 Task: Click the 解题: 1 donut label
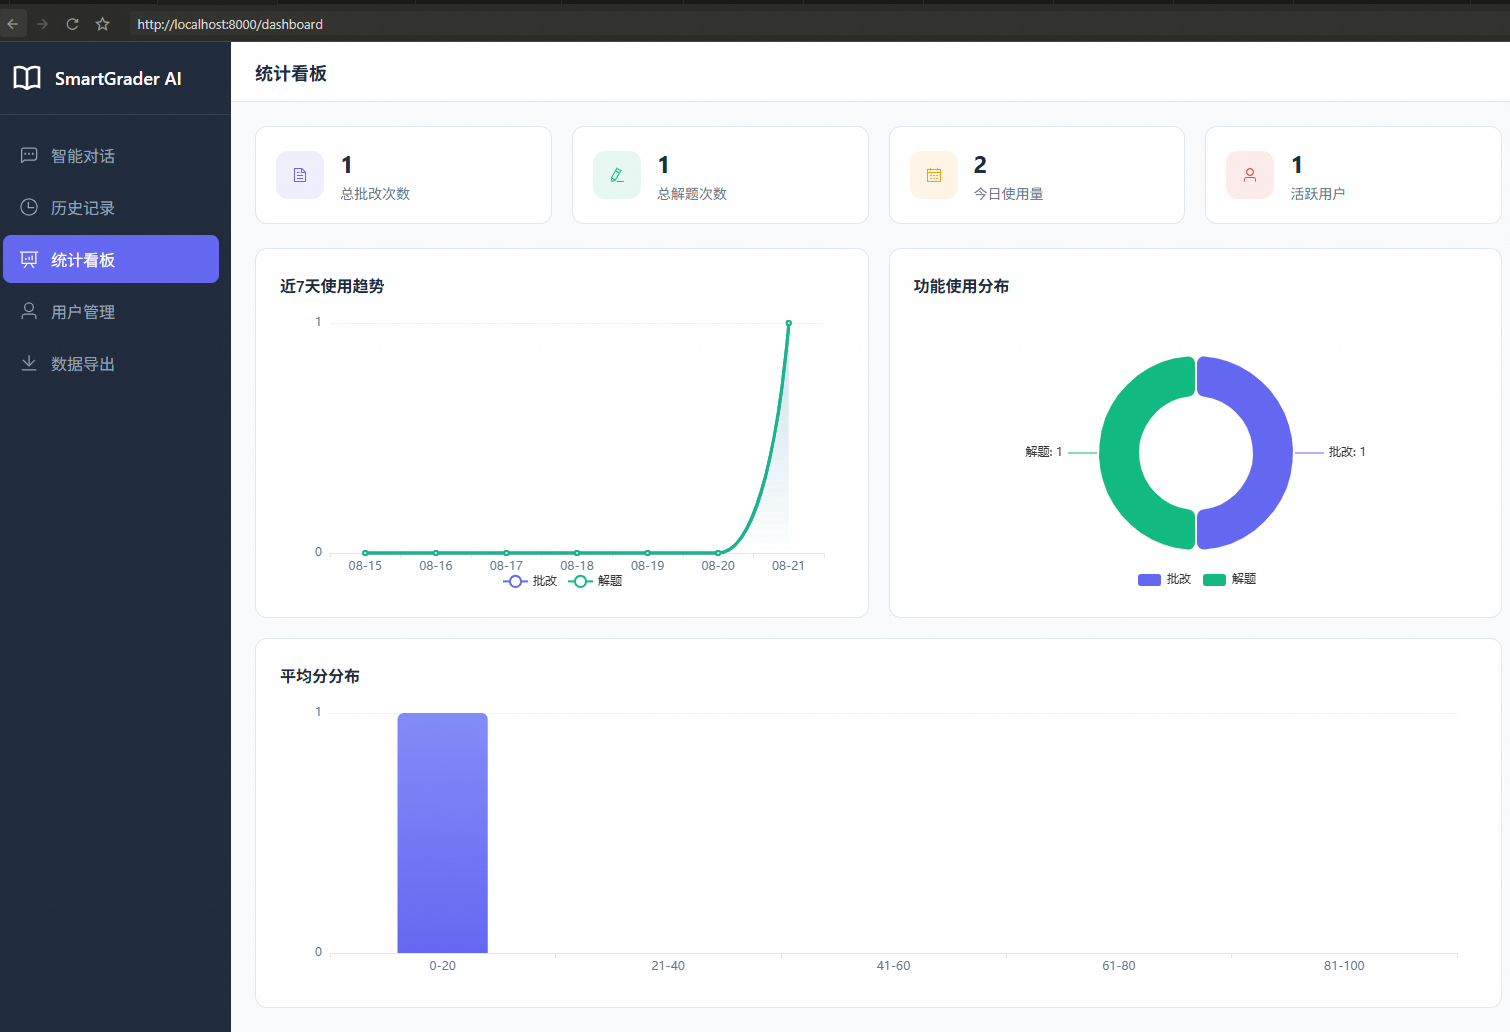[1043, 452]
